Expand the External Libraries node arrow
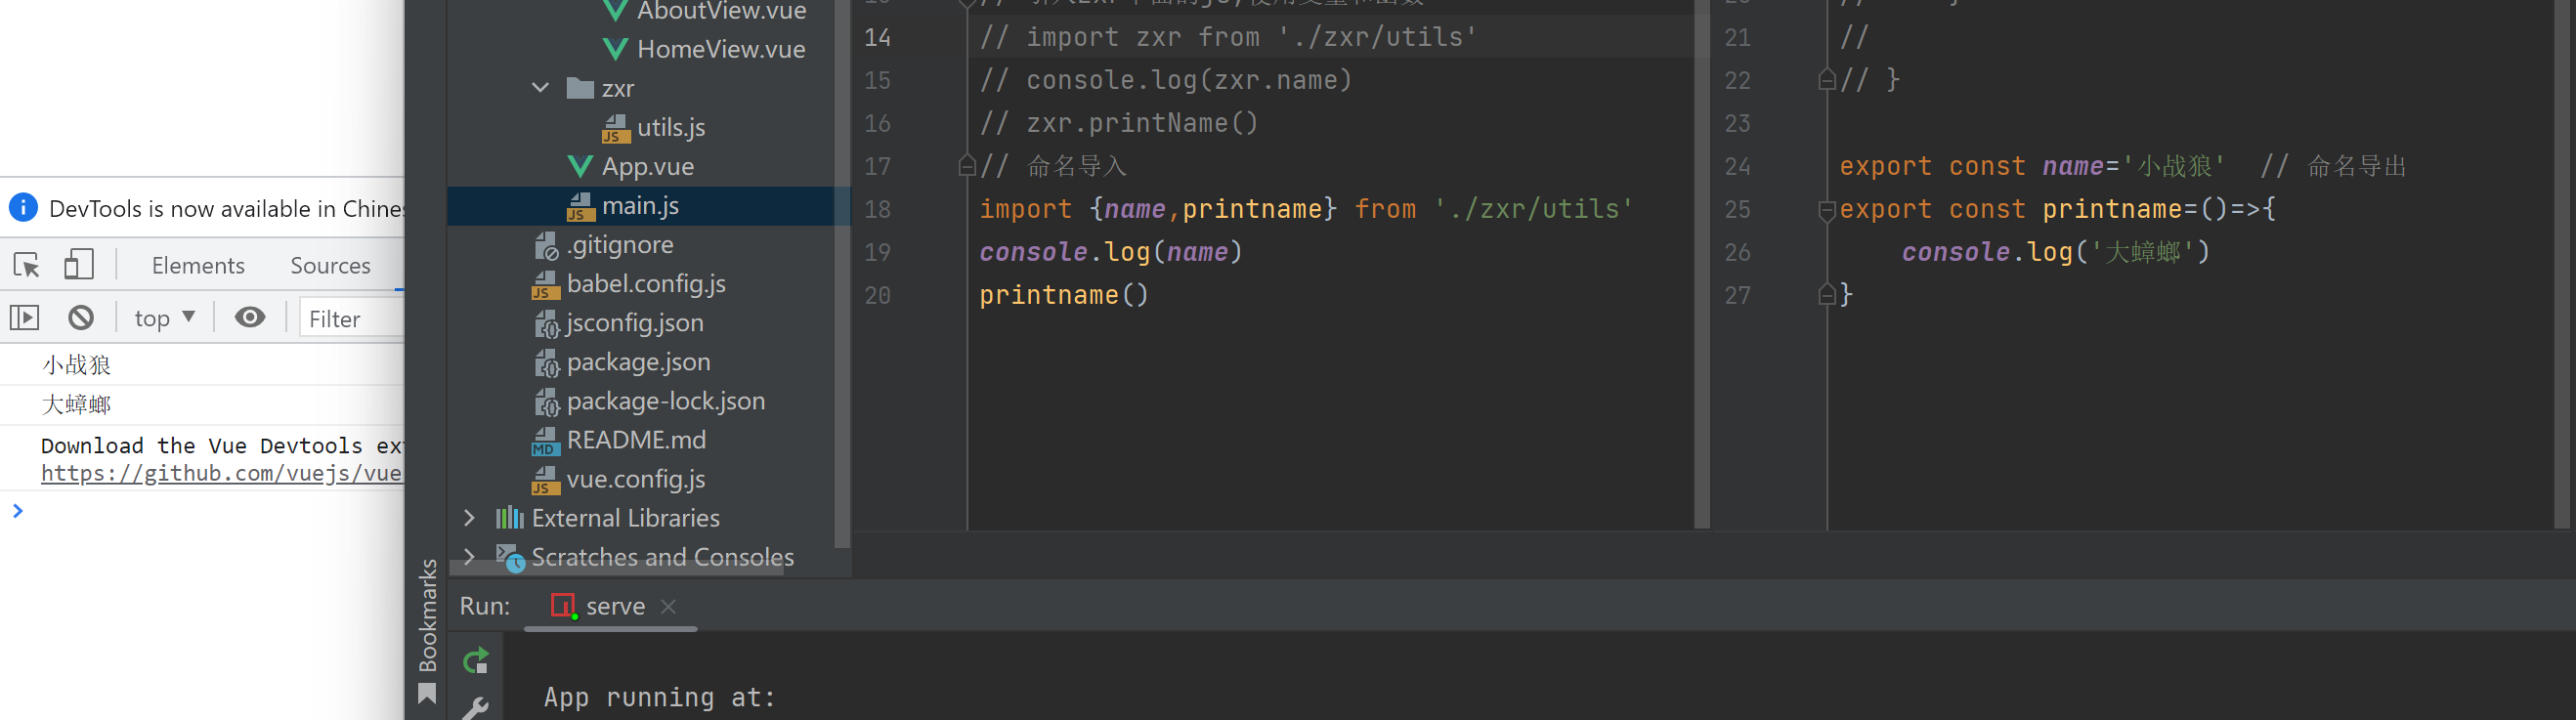 (x=469, y=518)
